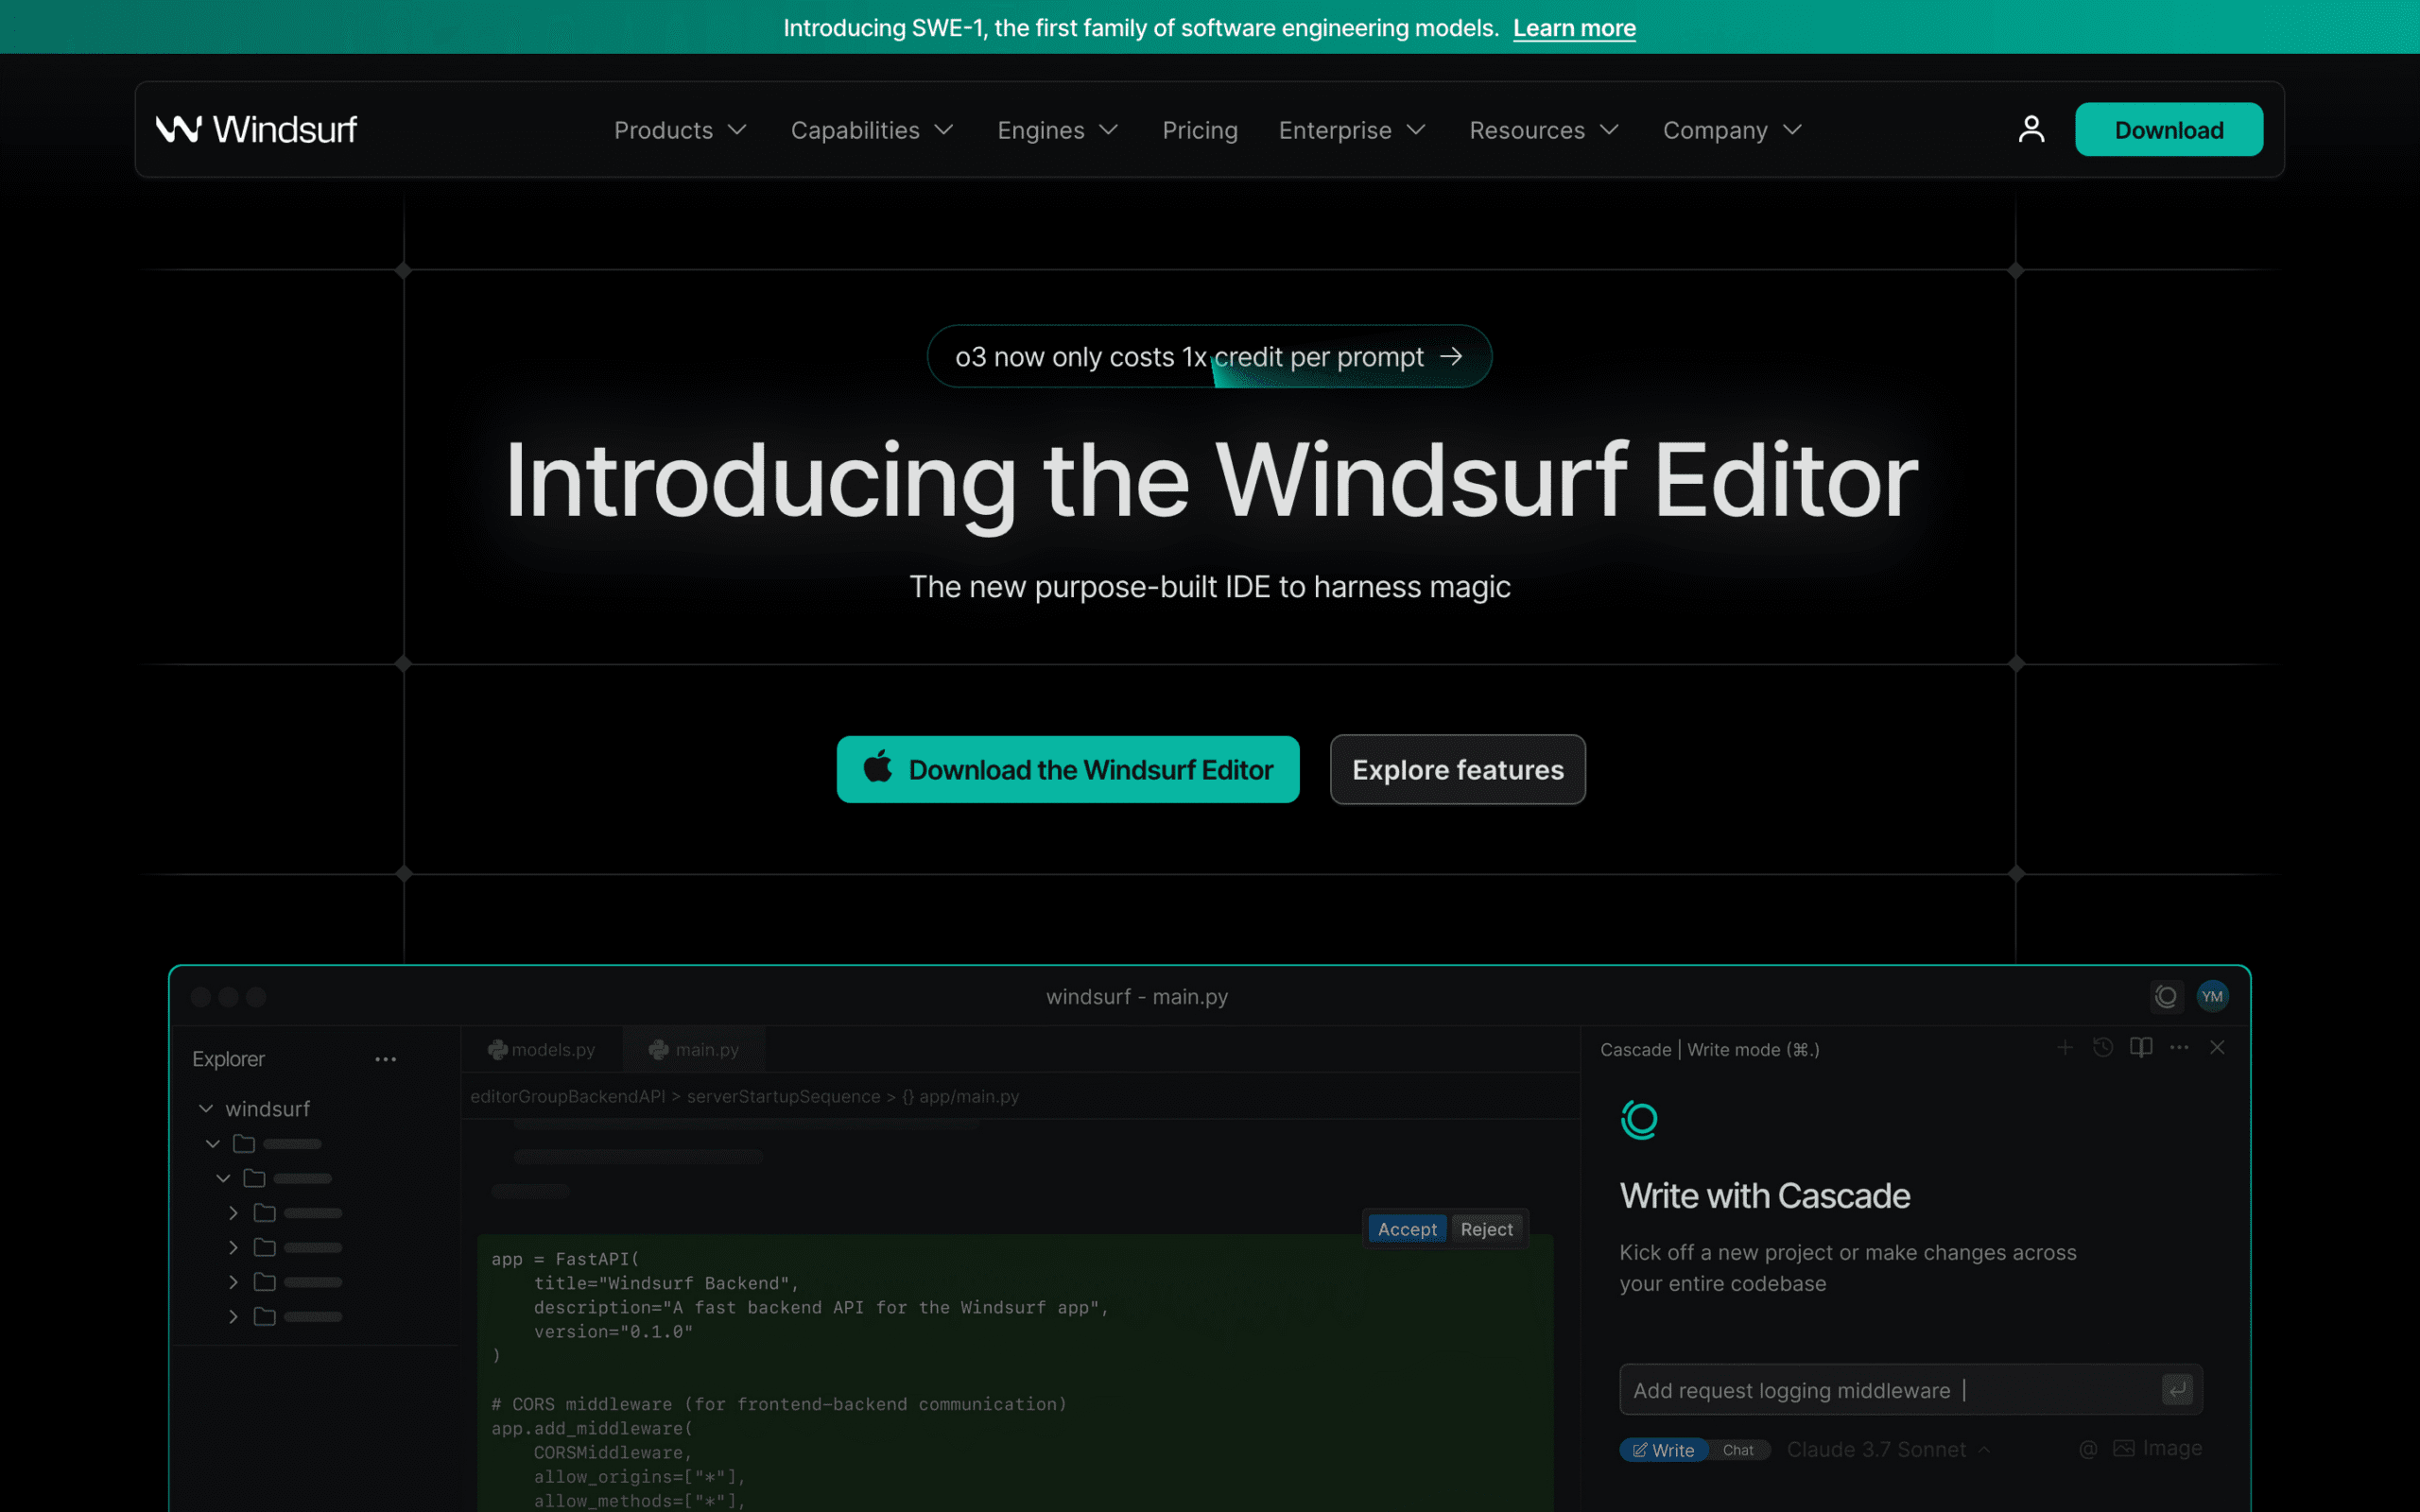Click serverStartupSequence in the breadcrumb
Viewport: 2420px width, 1512px height.
(783, 1096)
